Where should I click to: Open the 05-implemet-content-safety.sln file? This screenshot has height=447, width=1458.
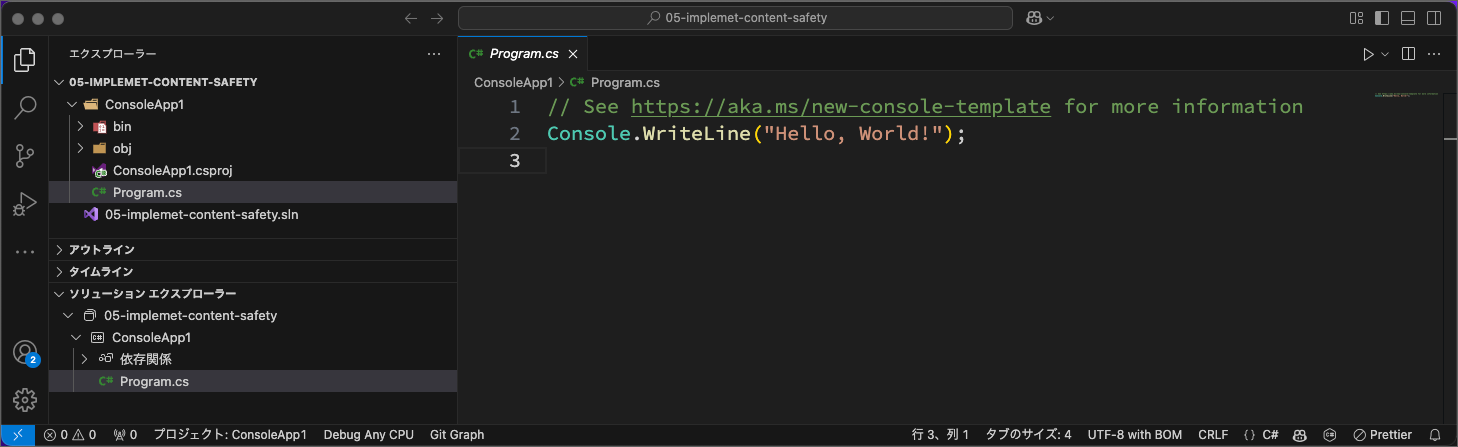253,214
